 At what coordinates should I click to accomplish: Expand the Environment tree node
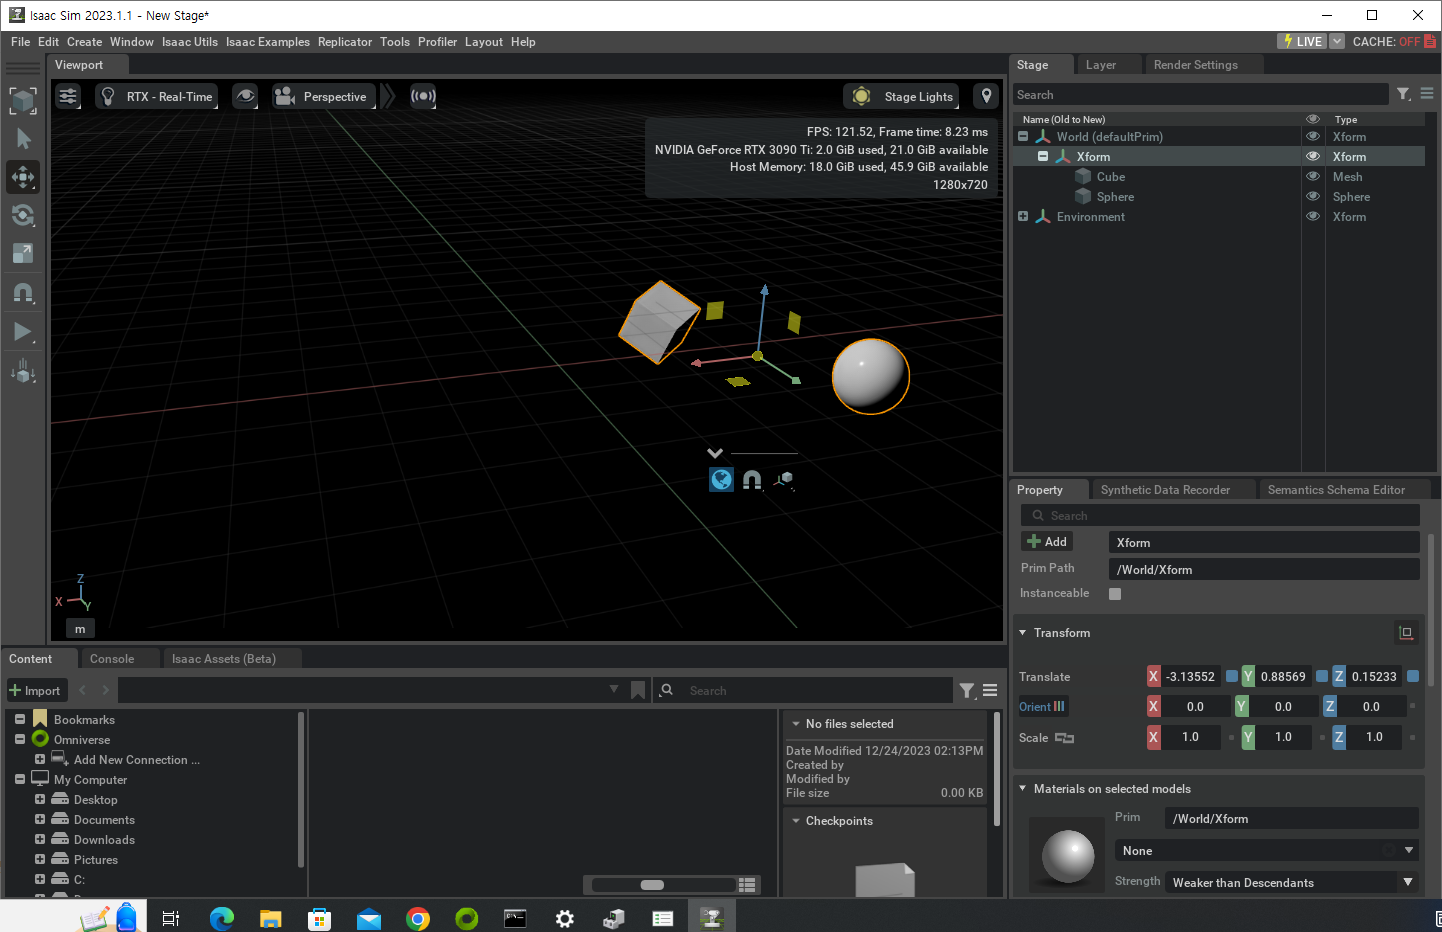[1023, 216]
